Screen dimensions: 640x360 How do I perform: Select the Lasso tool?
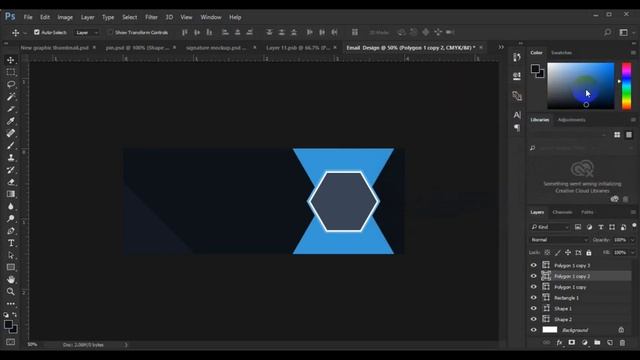coord(11,84)
